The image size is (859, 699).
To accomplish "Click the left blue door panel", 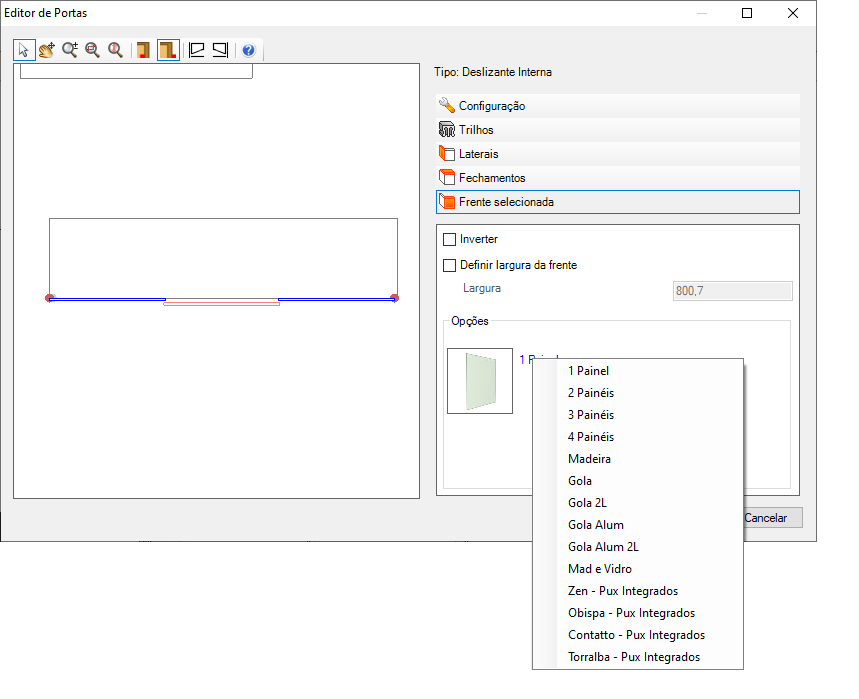I will pyautogui.click(x=107, y=300).
